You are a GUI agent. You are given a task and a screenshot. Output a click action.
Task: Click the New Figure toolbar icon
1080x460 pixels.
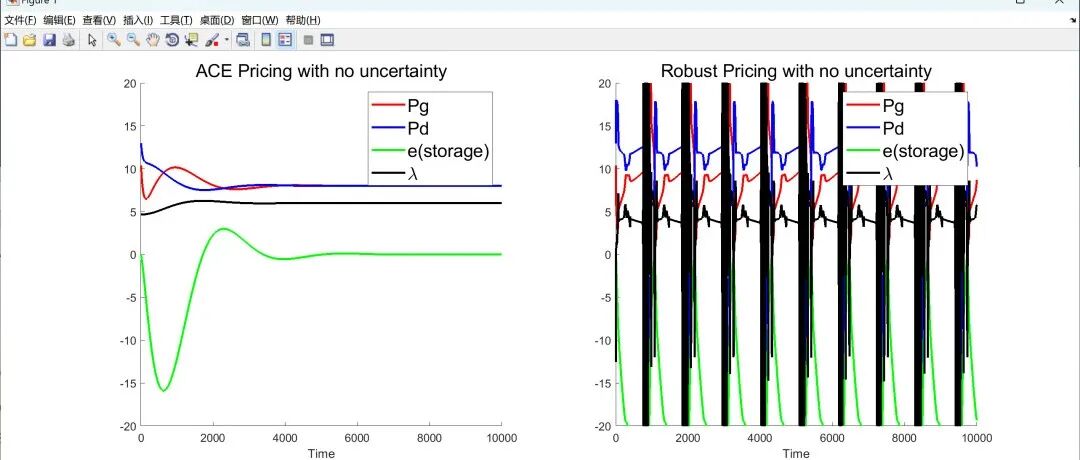pyautogui.click(x=10, y=40)
